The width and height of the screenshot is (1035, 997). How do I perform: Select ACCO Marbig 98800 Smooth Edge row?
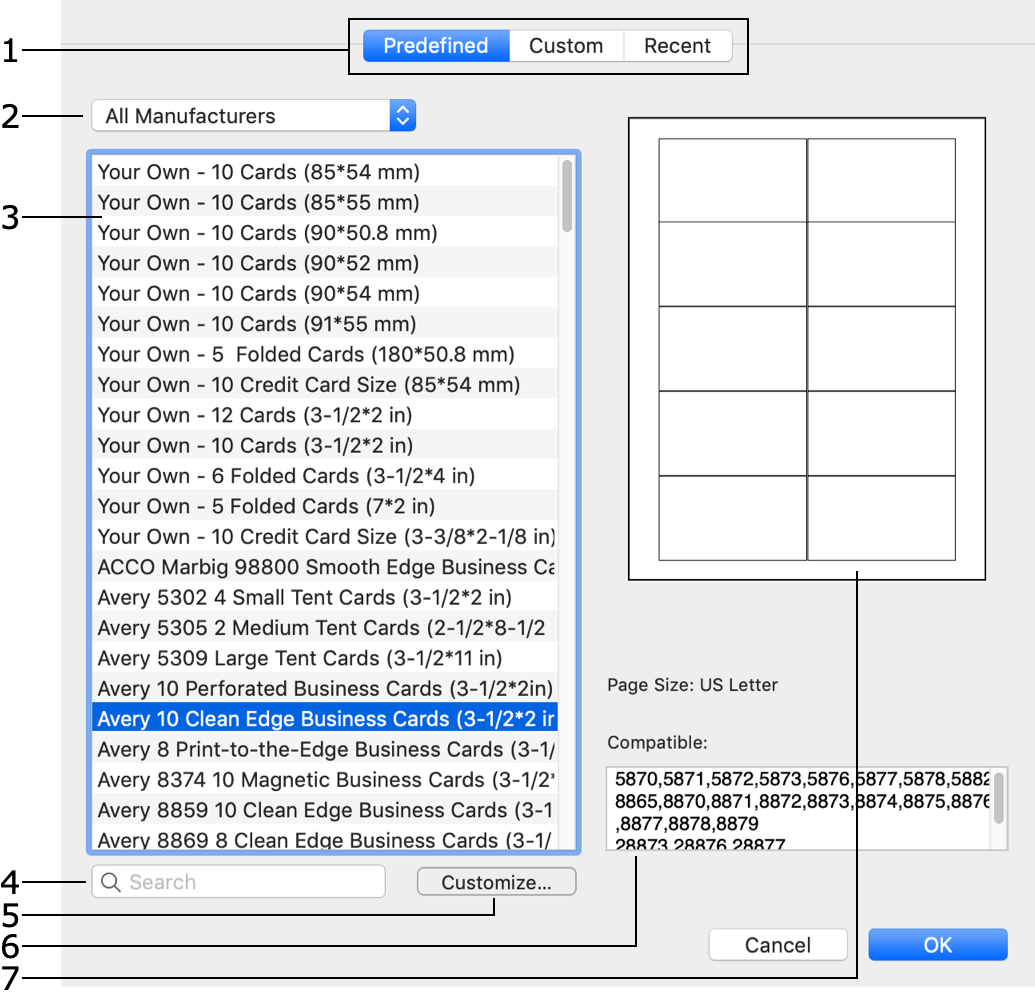pyautogui.click(x=325, y=567)
